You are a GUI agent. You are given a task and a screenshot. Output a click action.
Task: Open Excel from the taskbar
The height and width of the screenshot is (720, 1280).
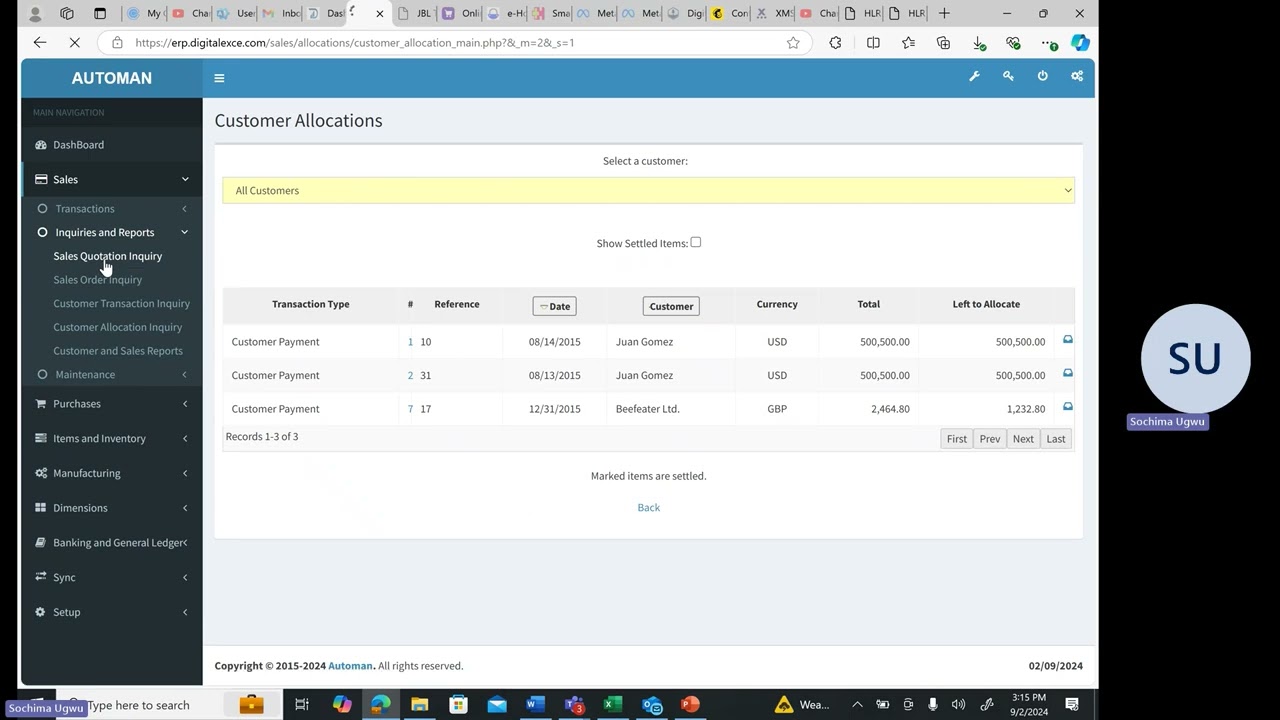[x=613, y=704]
